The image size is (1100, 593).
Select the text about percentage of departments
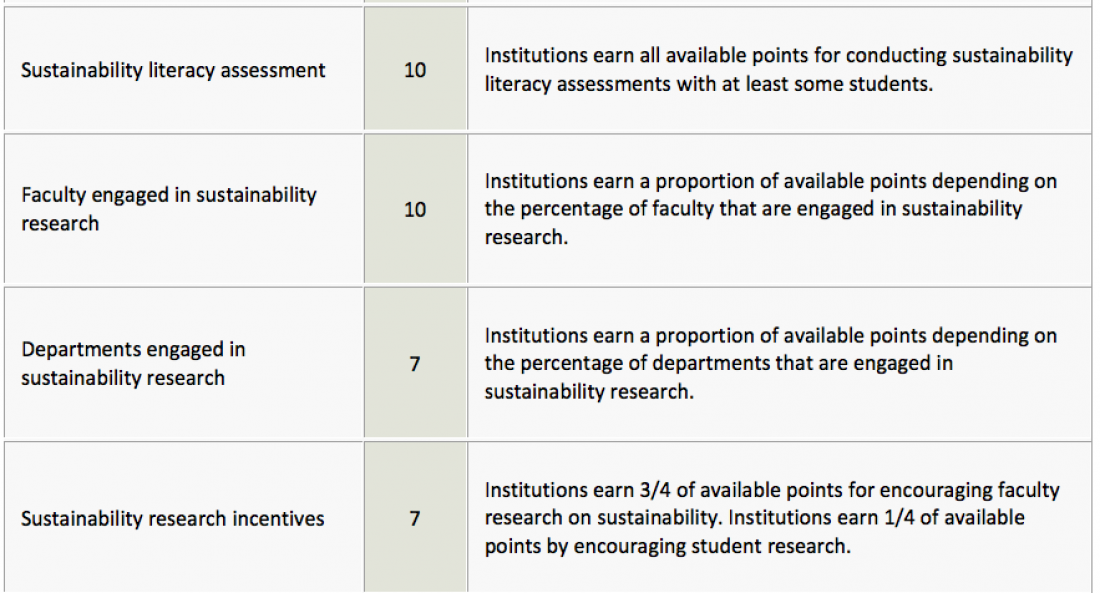[x=770, y=364]
